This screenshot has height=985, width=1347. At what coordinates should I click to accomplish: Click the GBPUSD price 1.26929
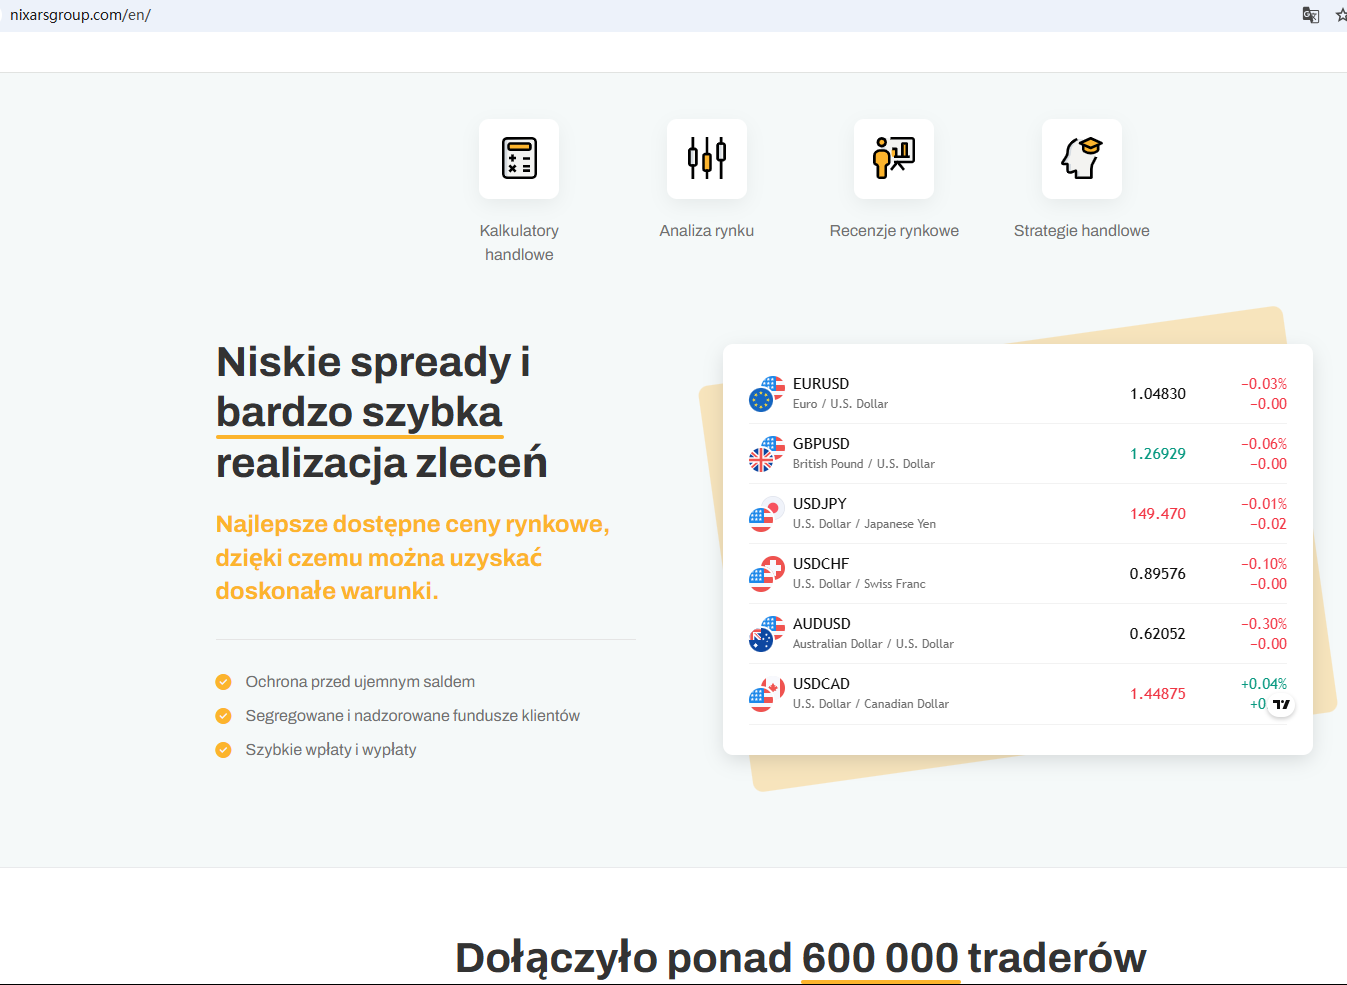tap(1157, 454)
